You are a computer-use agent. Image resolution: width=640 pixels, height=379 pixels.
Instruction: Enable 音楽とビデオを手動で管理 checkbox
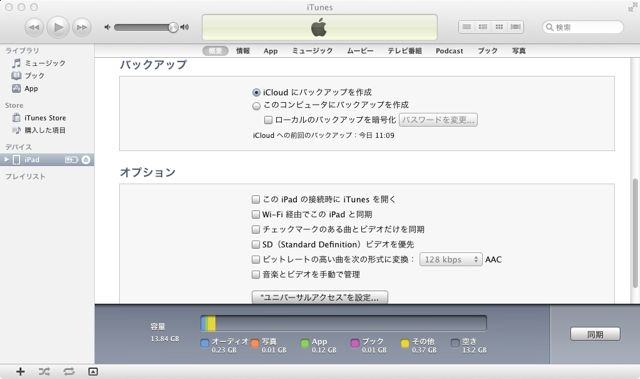pos(256,275)
